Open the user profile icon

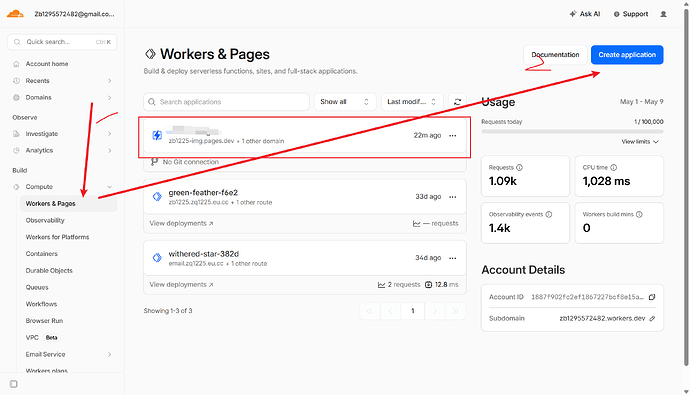click(x=663, y=14)
